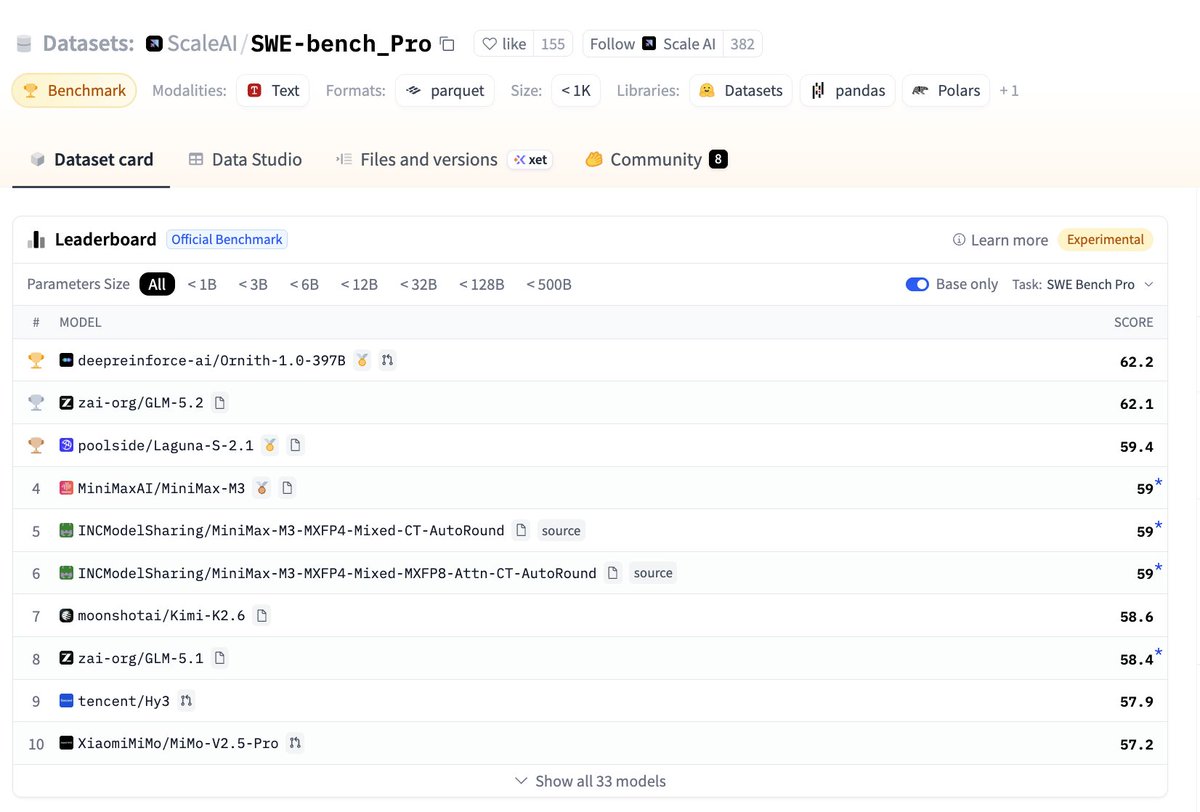Click the Text modality tag
The image size is (1200, 812).
click(273, 90)
